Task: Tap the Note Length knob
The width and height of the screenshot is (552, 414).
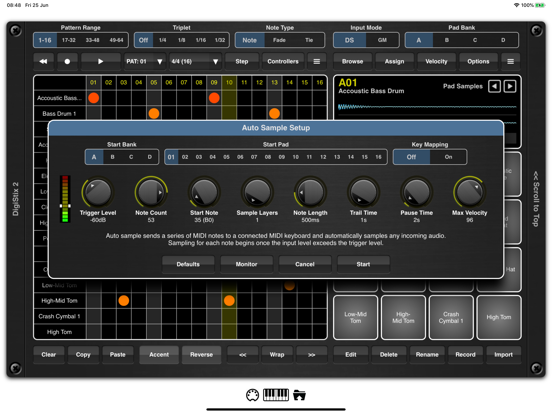Action: pyautogui.click(x=310, y=192)
